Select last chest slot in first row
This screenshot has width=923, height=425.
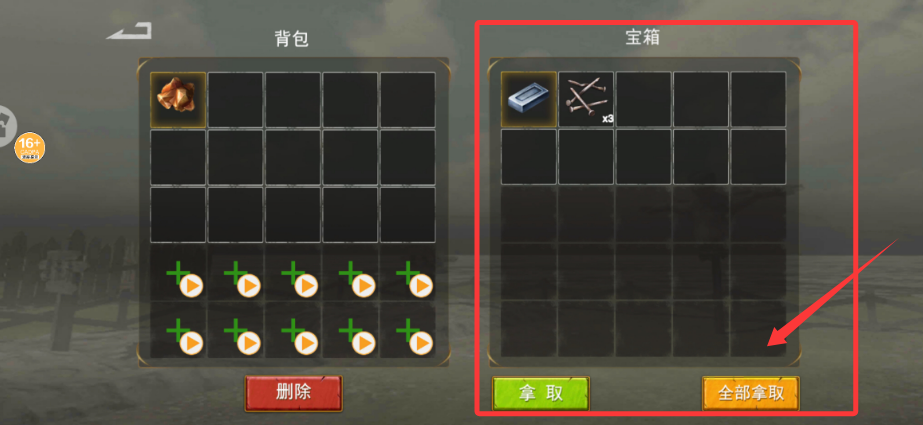758,99
